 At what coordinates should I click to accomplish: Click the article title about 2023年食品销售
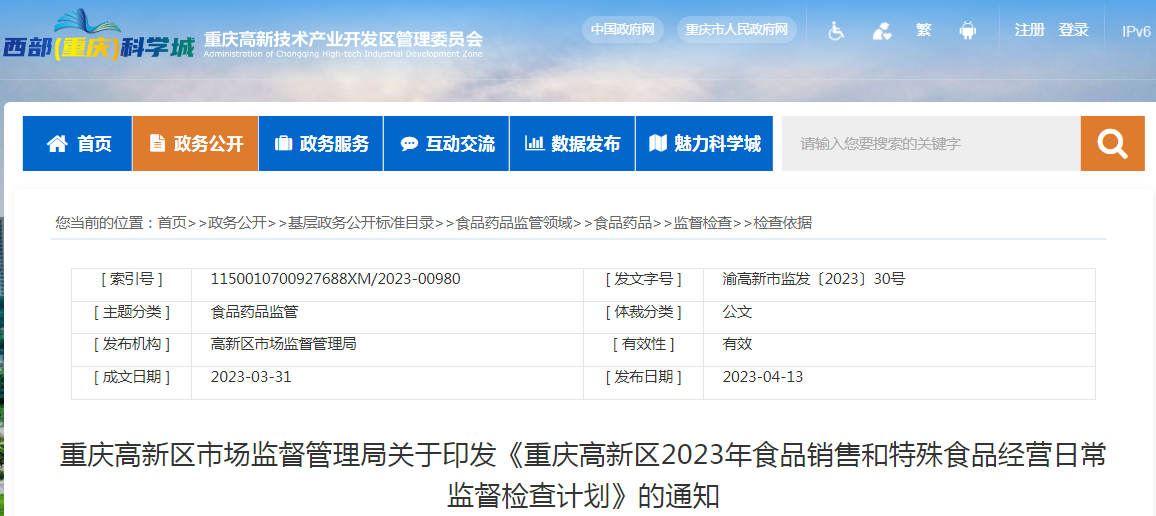(x=582, y=476)
